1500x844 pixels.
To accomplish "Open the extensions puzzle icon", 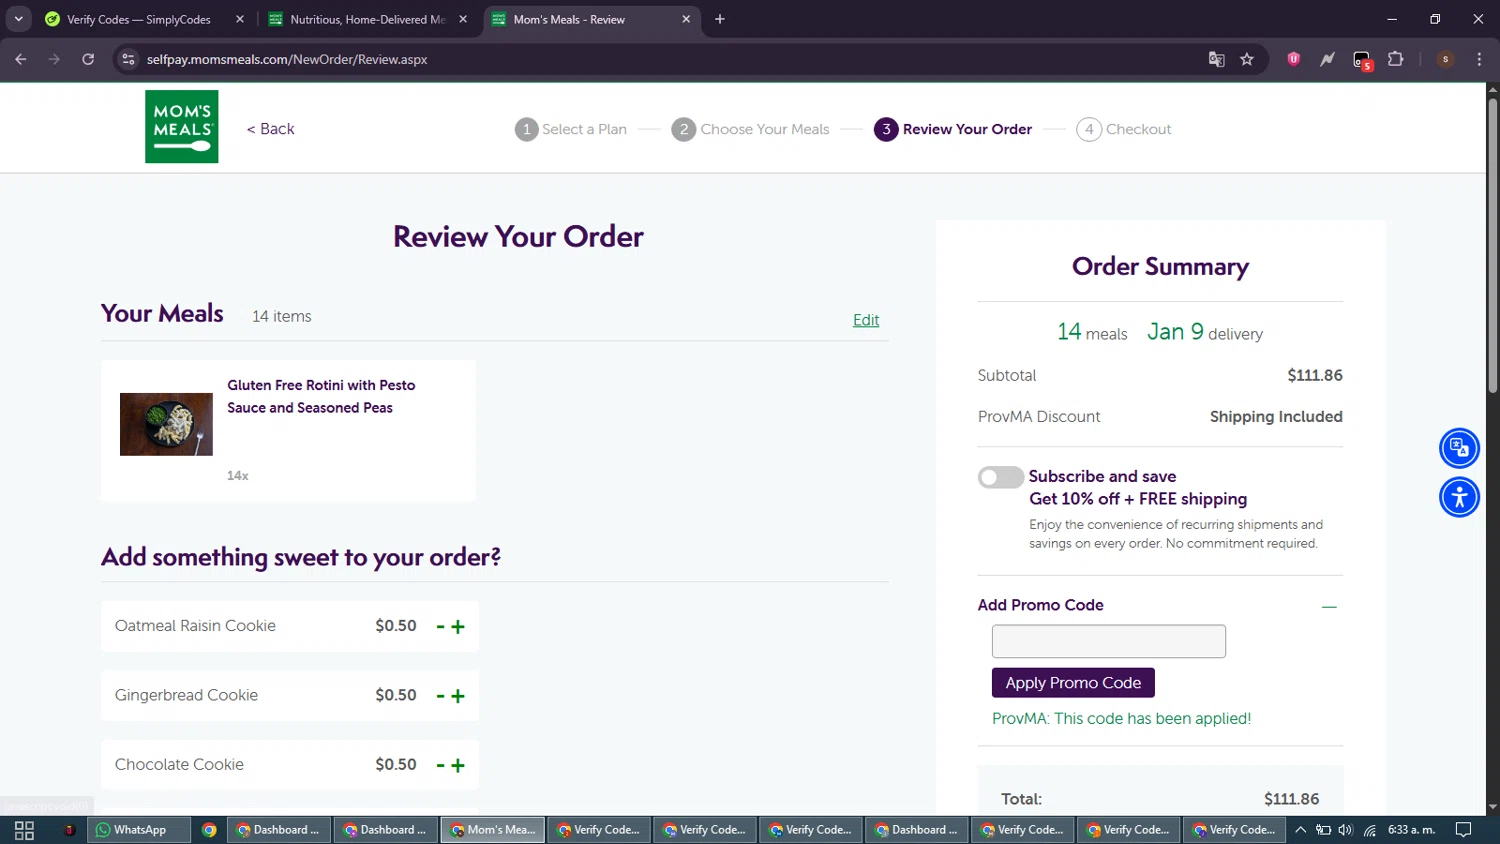I will click(x=1396, y=59).
